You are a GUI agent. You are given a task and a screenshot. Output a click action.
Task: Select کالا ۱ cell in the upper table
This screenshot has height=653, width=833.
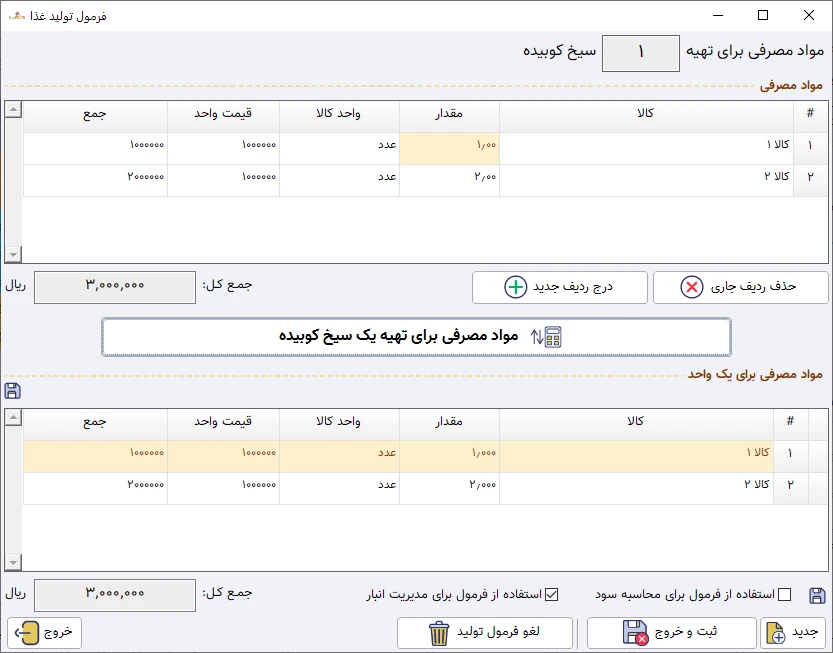pos(647,148)
